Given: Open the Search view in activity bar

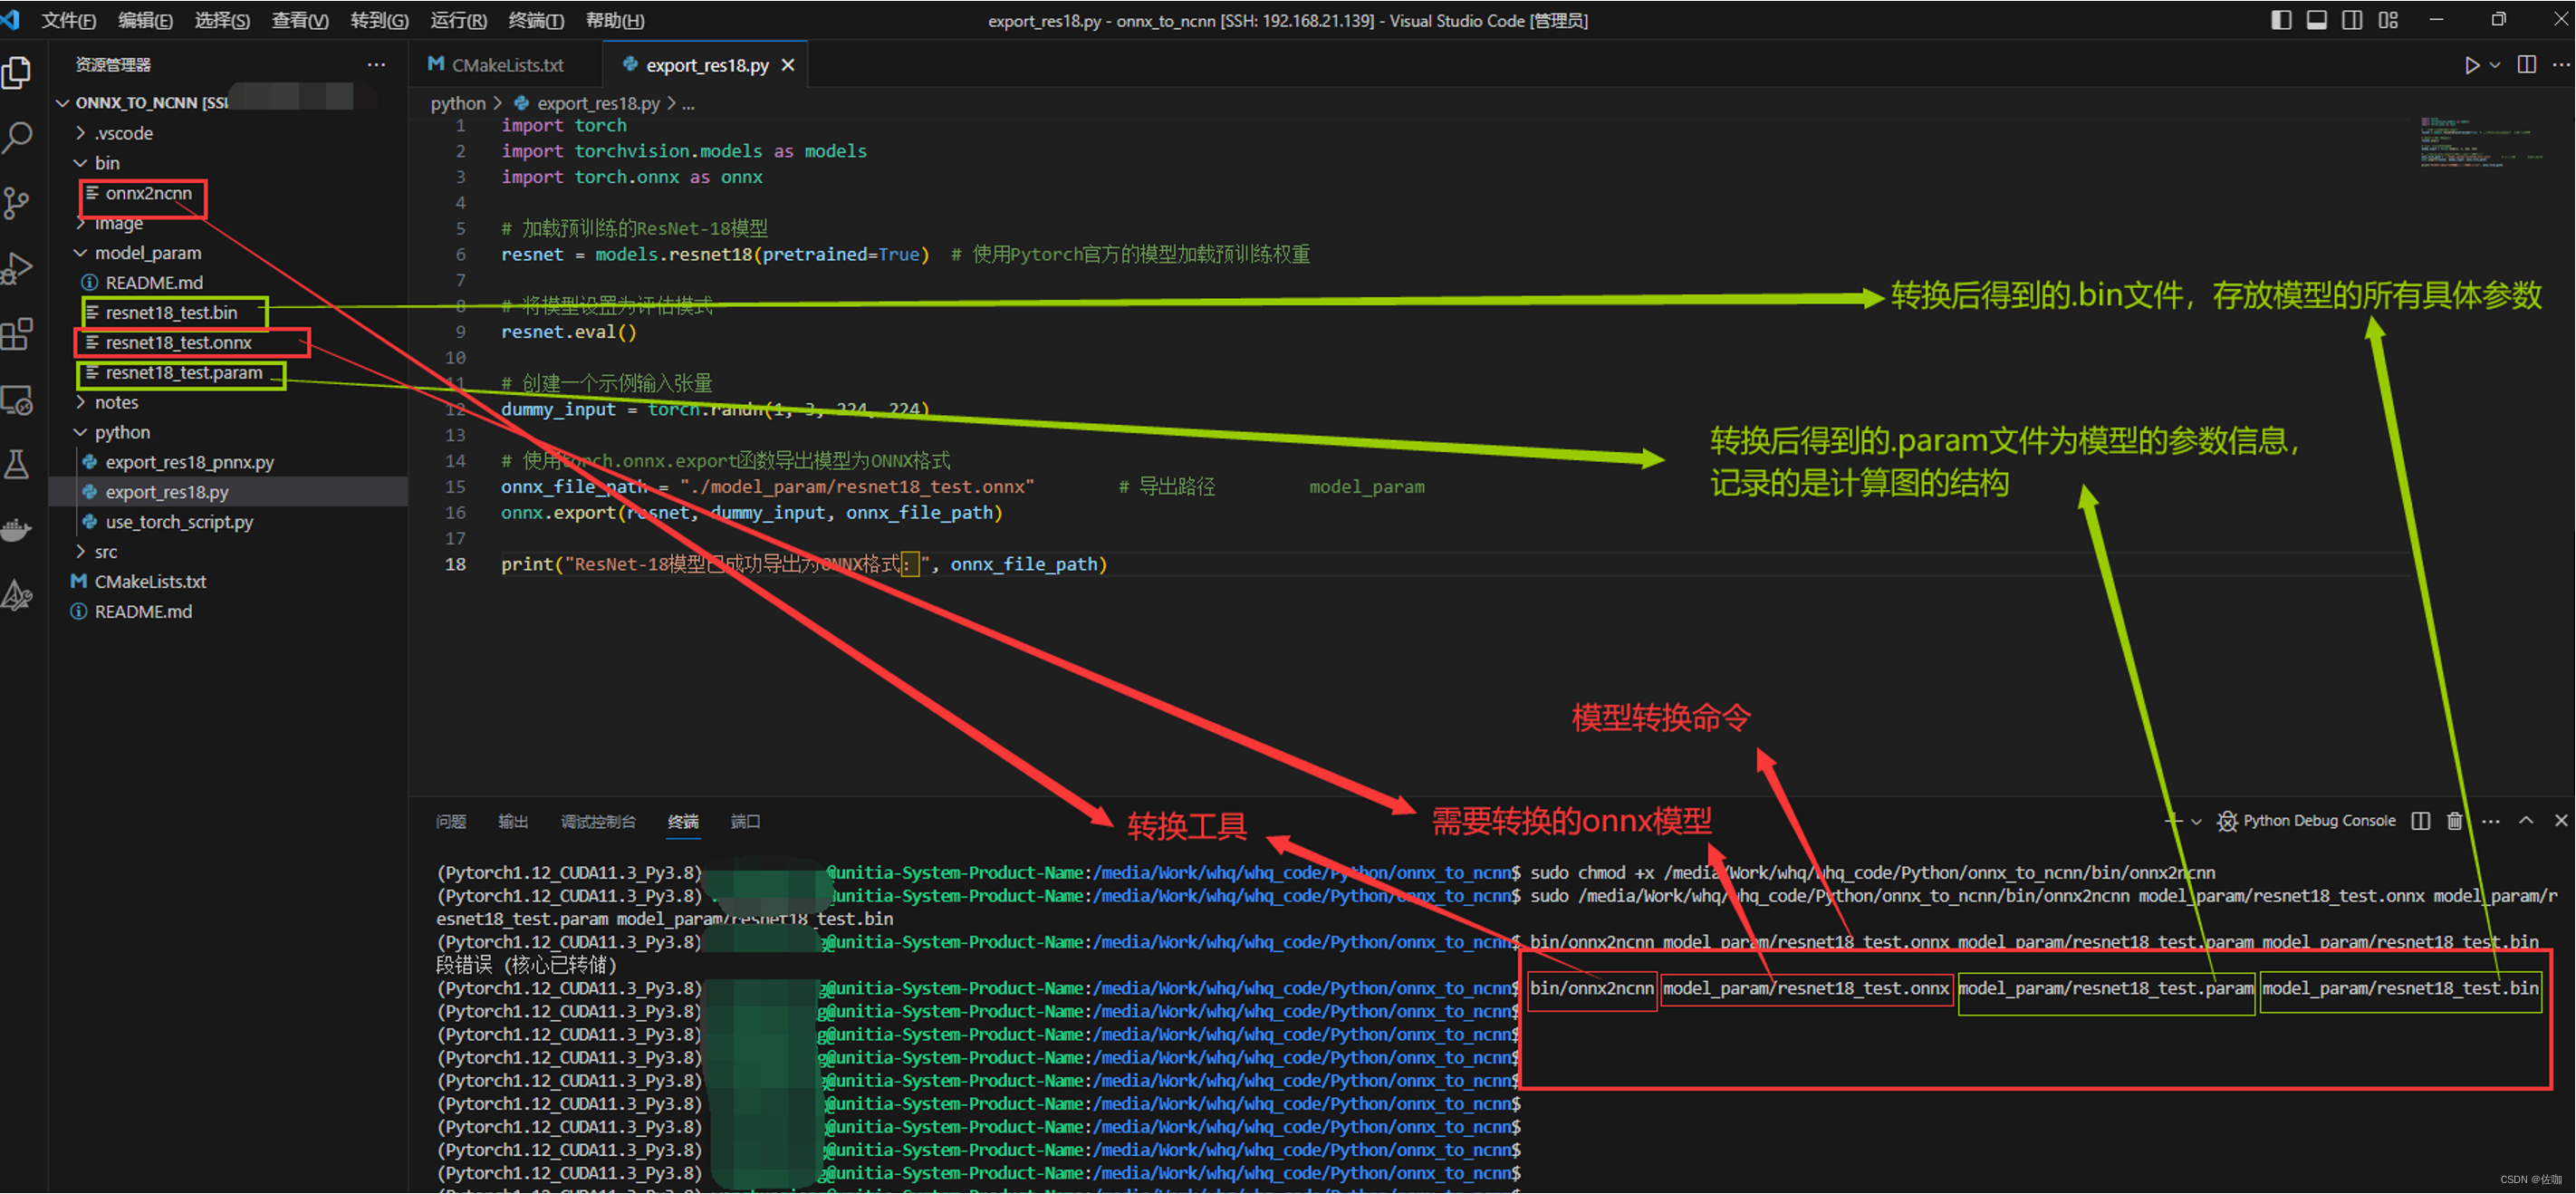Looking at the screenshot, I should 17,137.
